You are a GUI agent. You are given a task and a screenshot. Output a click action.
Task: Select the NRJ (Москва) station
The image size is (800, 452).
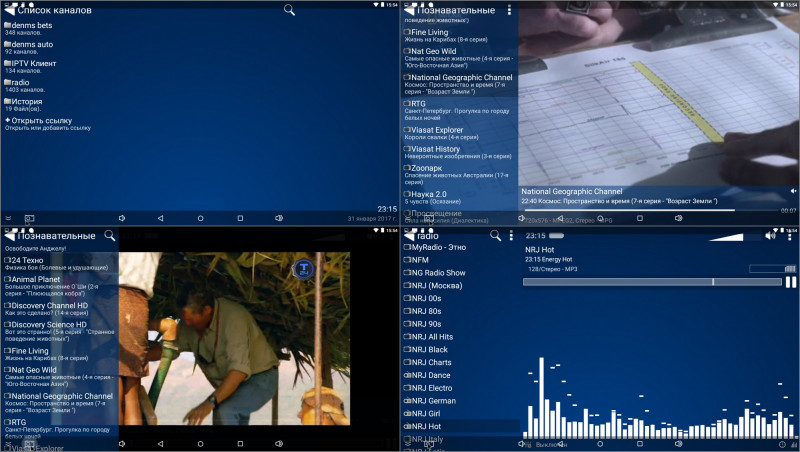pyautogui.click(x=461, y=286)
